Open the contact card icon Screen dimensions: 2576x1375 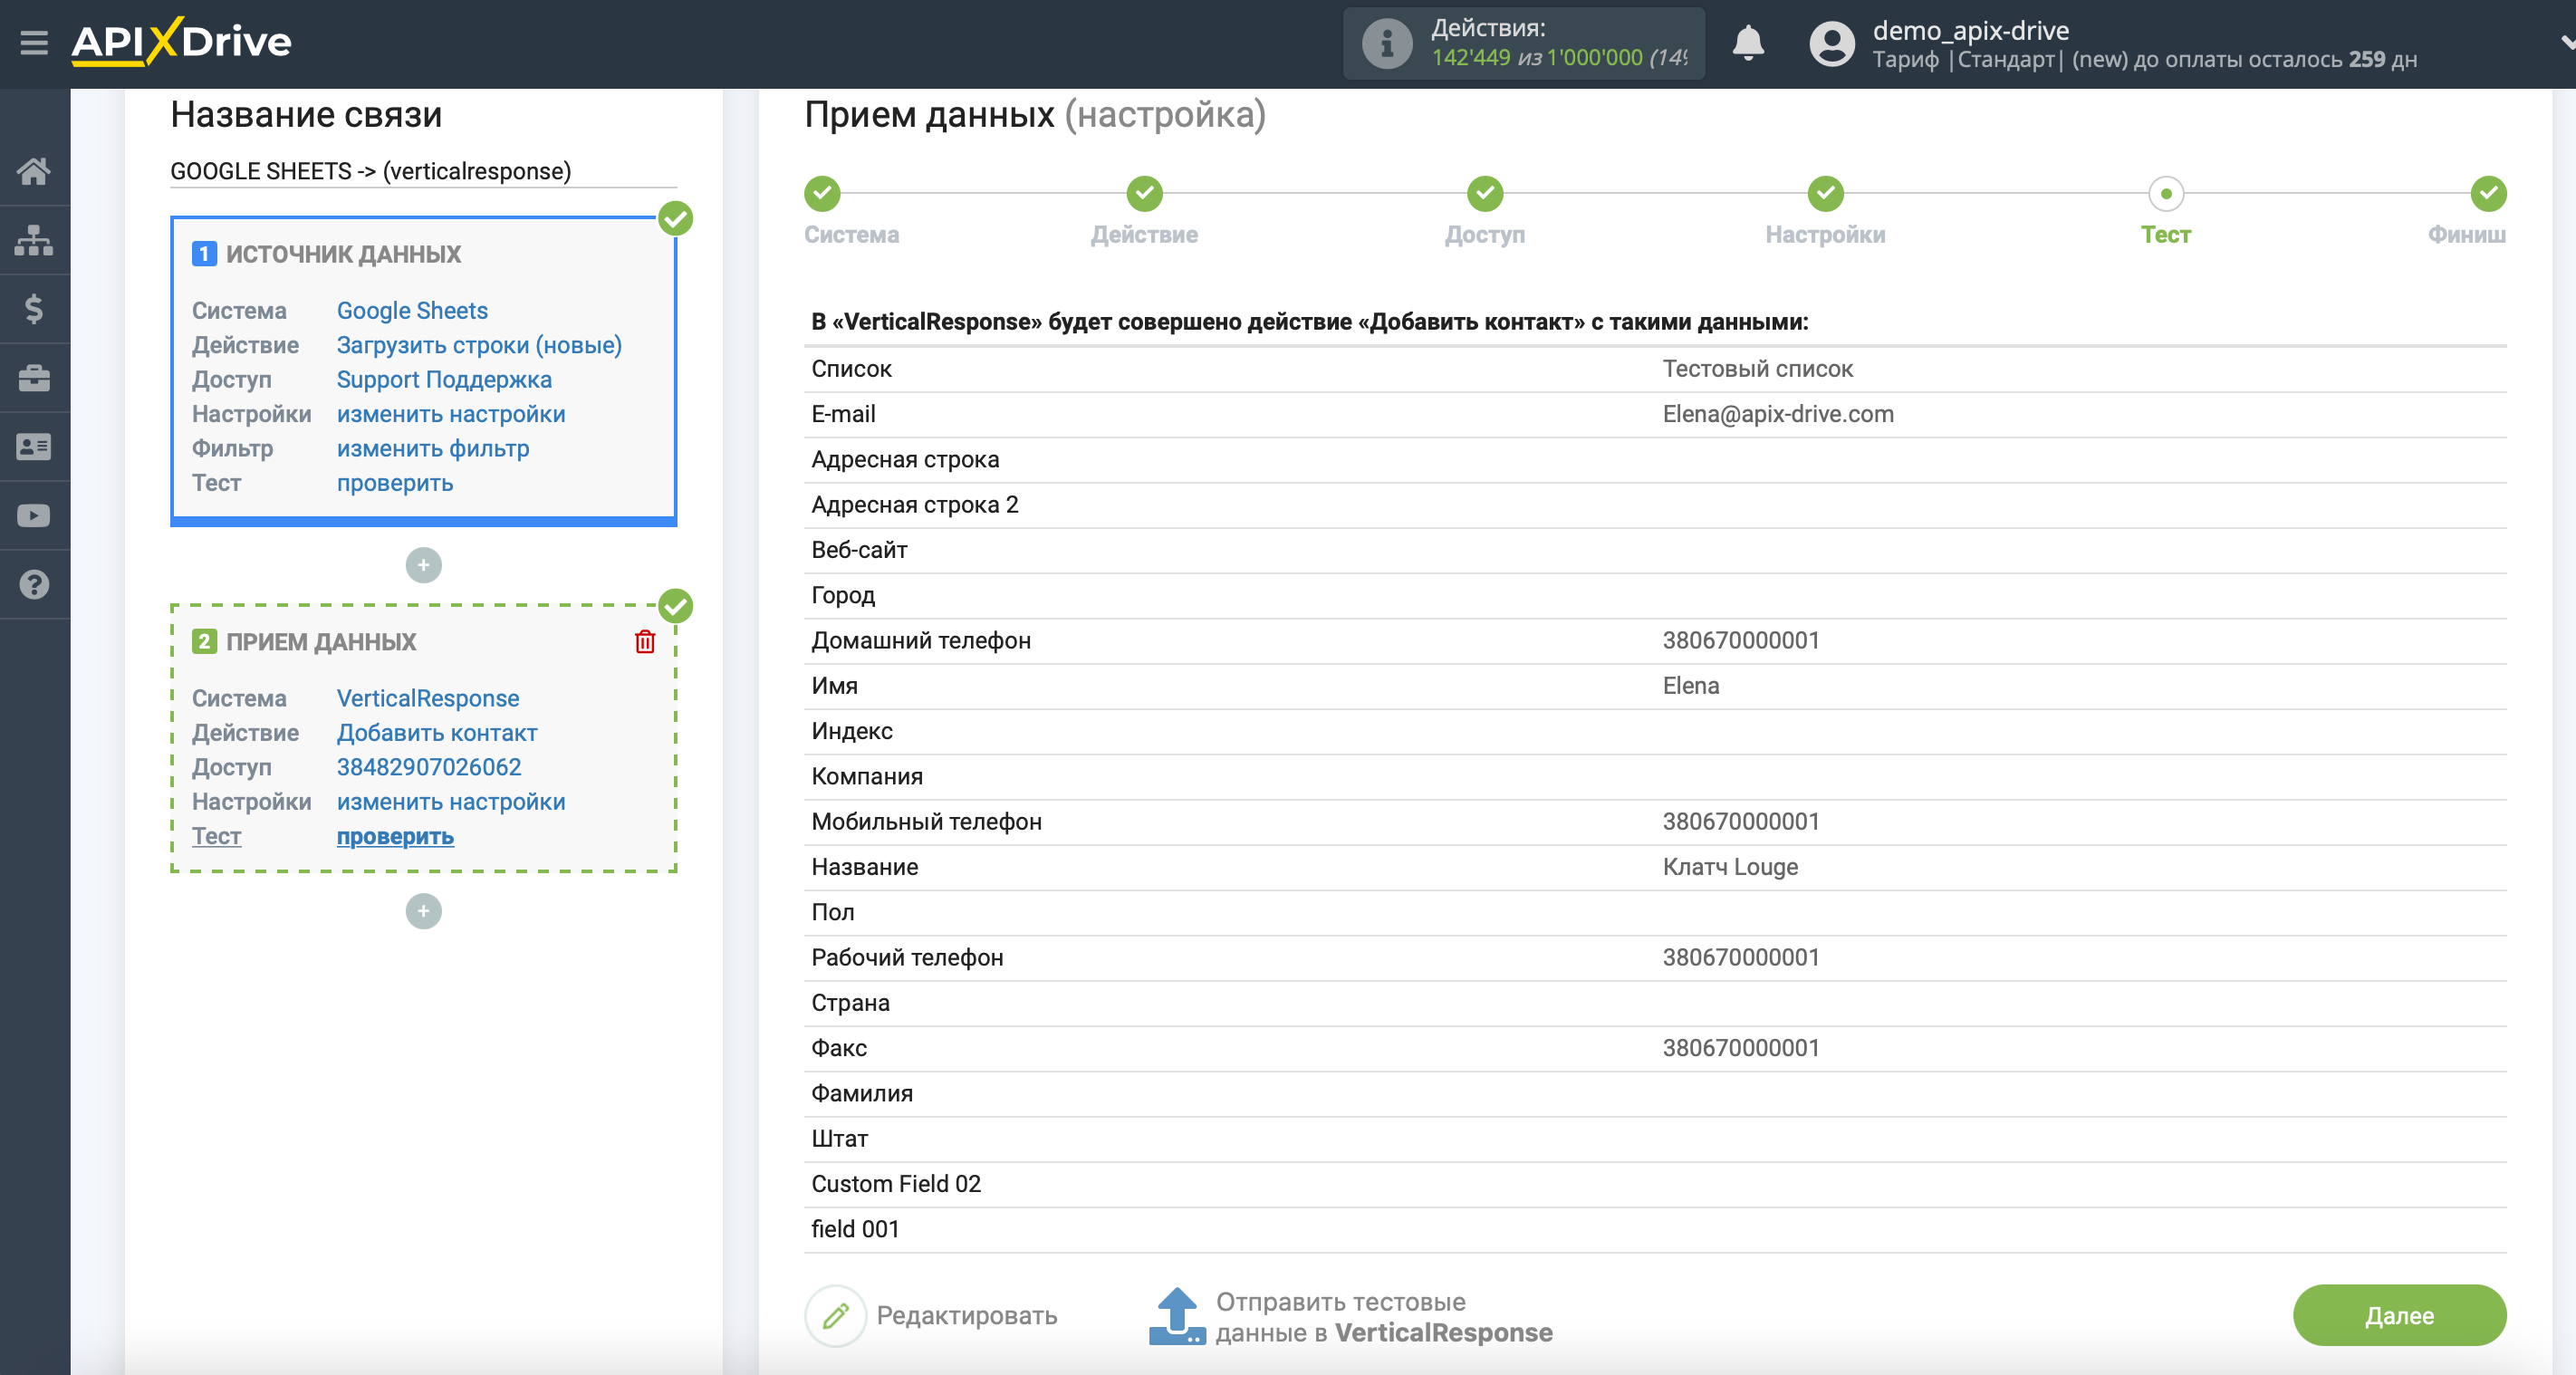click(34, 447)
